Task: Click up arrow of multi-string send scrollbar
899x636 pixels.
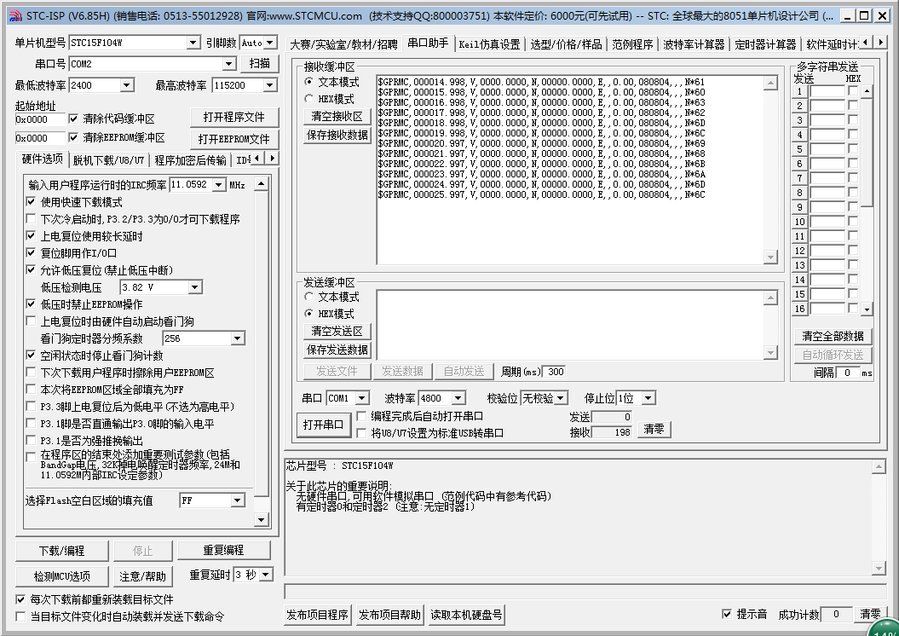Action: click(868, 78)
